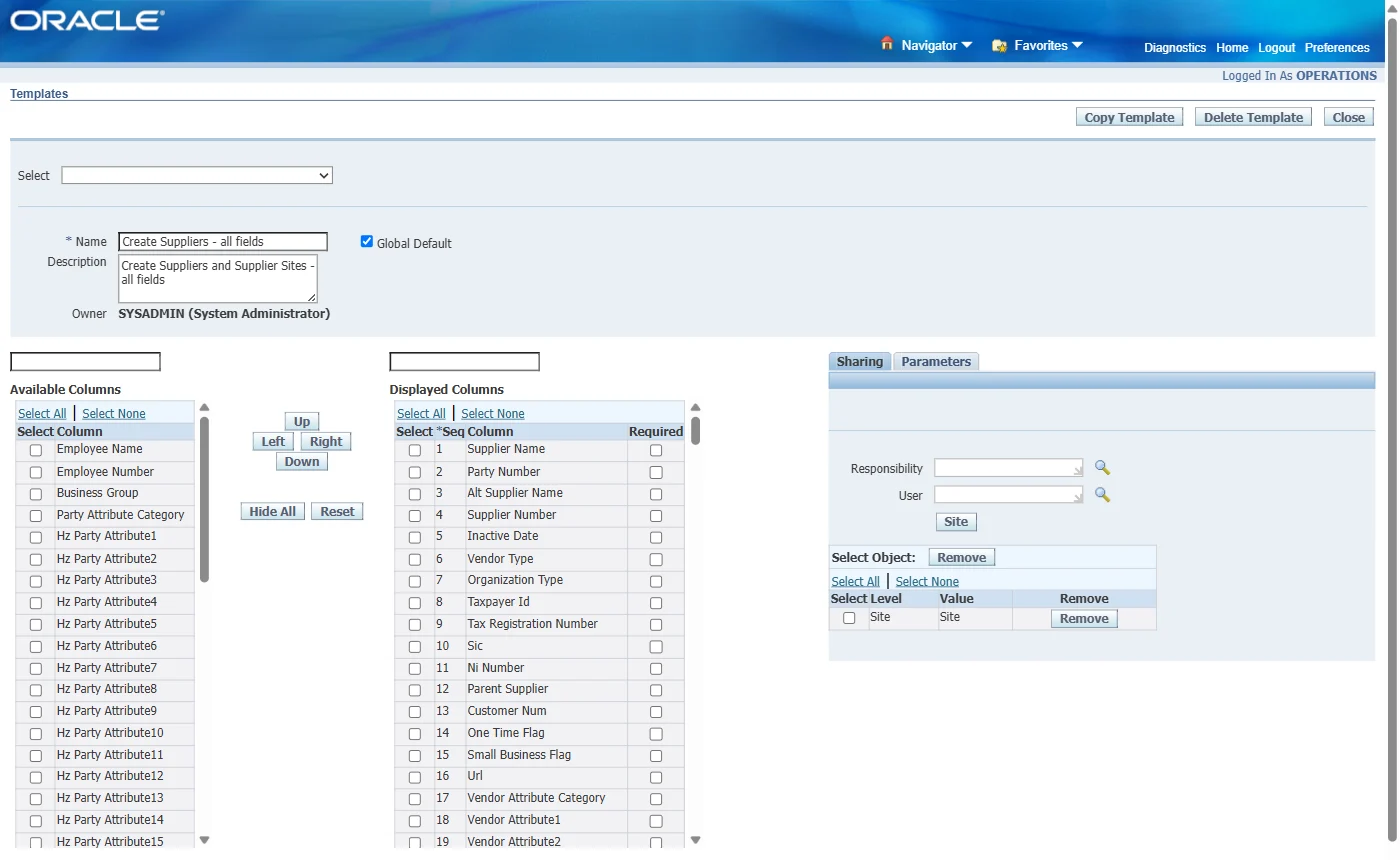The image size is (1400, 860).
Task: Focus the Available Columns filter box
Action: [85, 362]
